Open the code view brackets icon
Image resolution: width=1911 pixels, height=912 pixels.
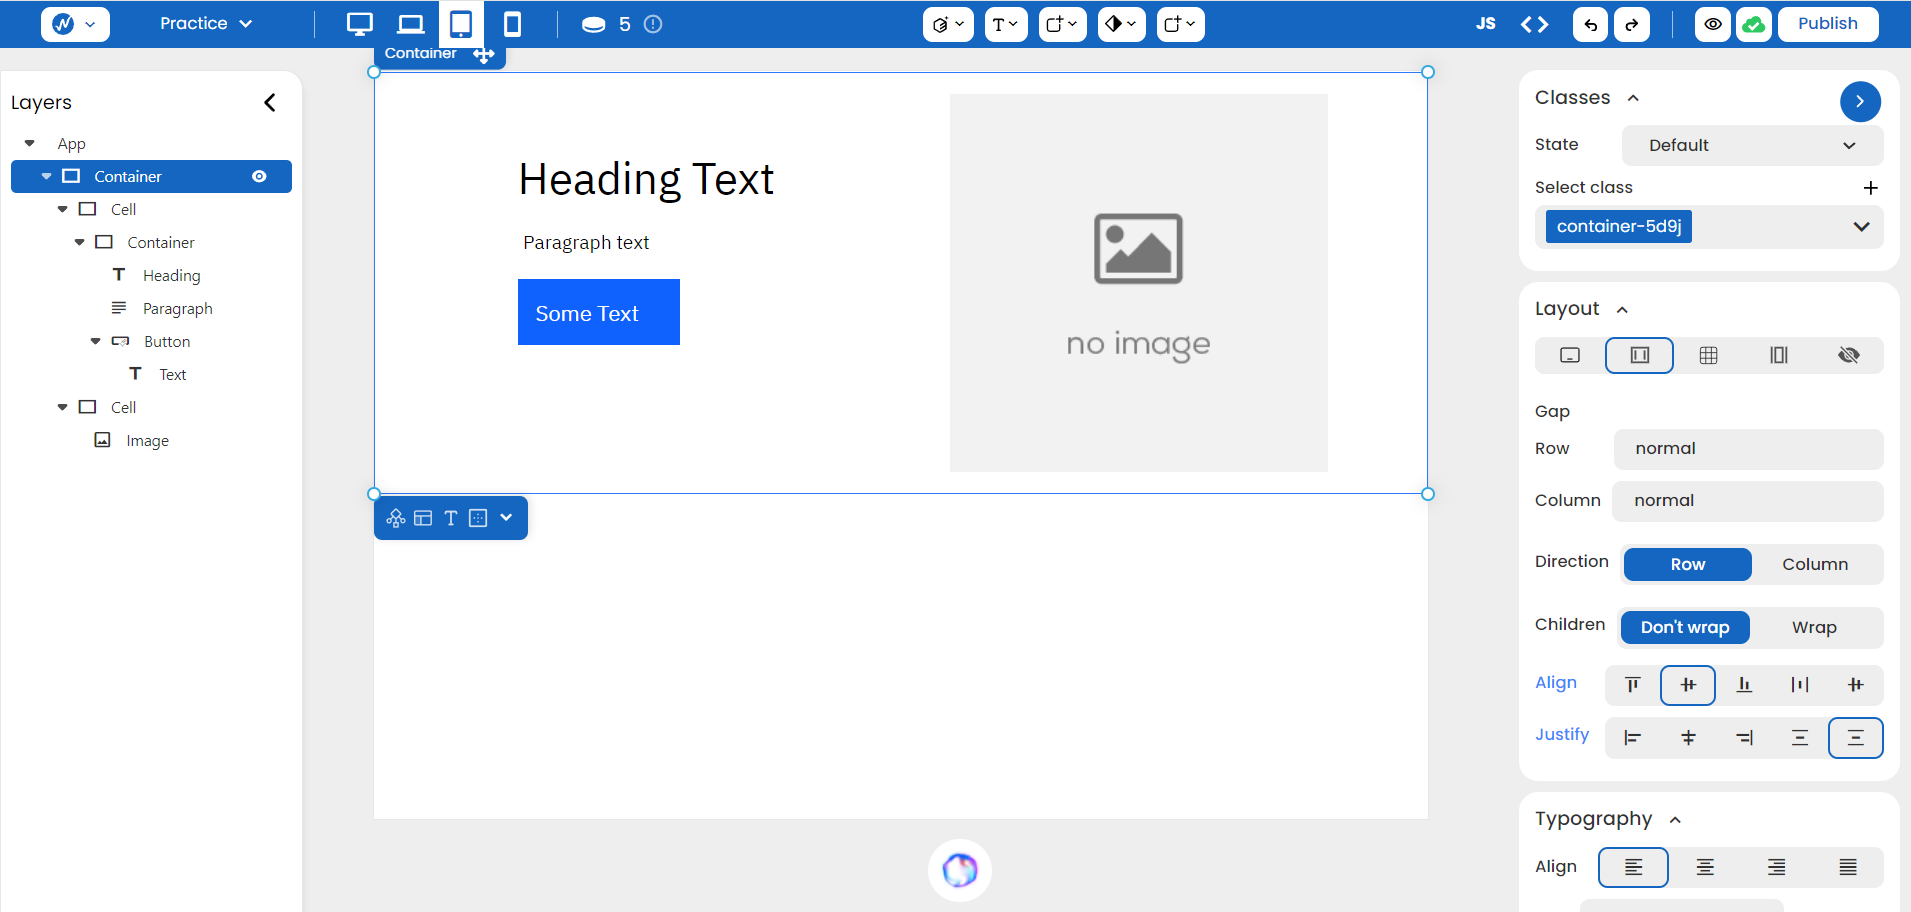point(1535,24)
